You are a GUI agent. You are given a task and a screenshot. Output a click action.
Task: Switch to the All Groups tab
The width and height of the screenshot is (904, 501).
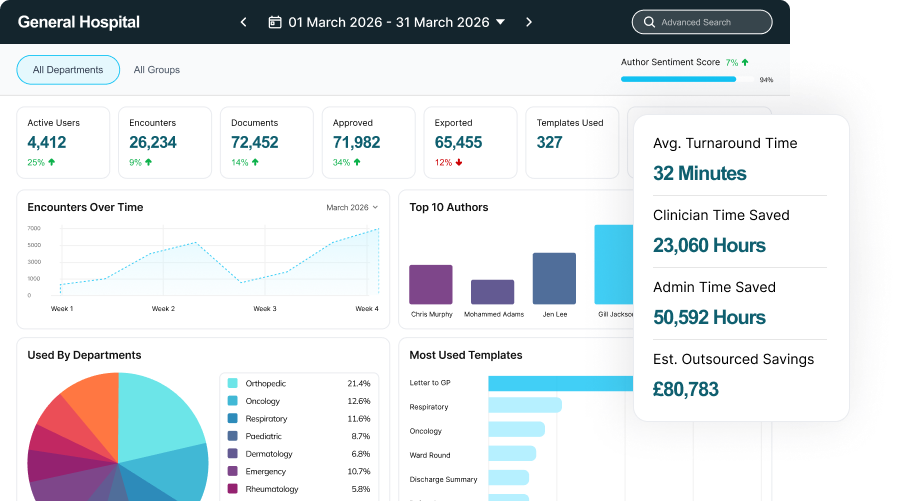click(x=157, y=70)
